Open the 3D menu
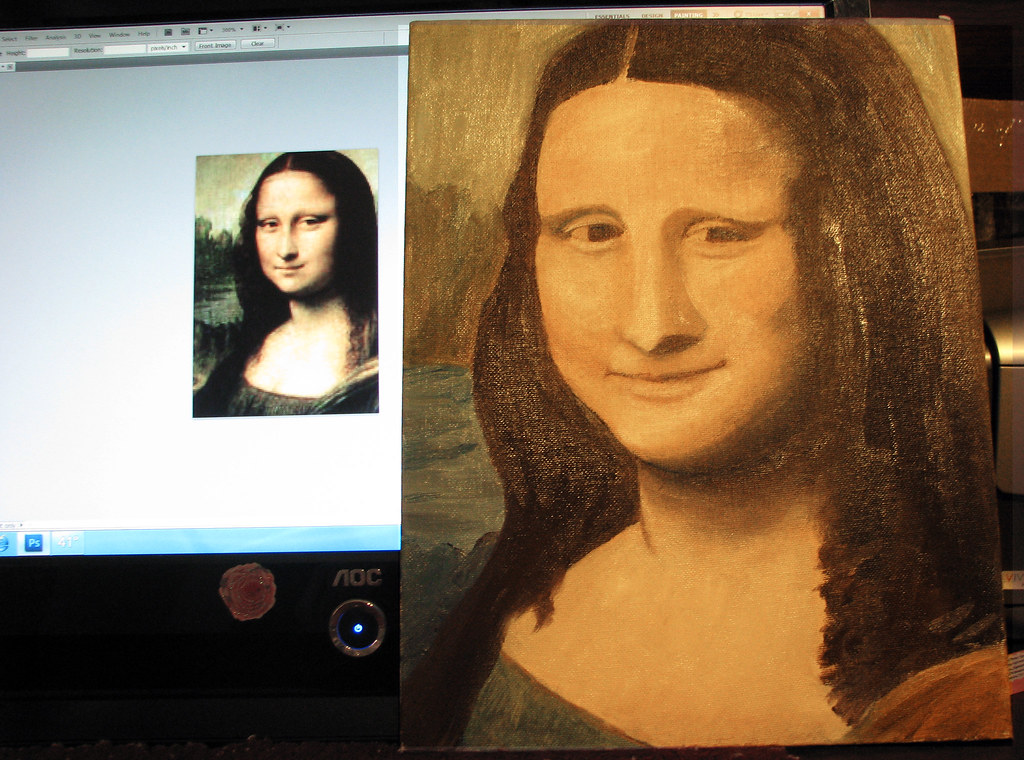This screenshot has height=760, width=1024. [x=77, y=37]
